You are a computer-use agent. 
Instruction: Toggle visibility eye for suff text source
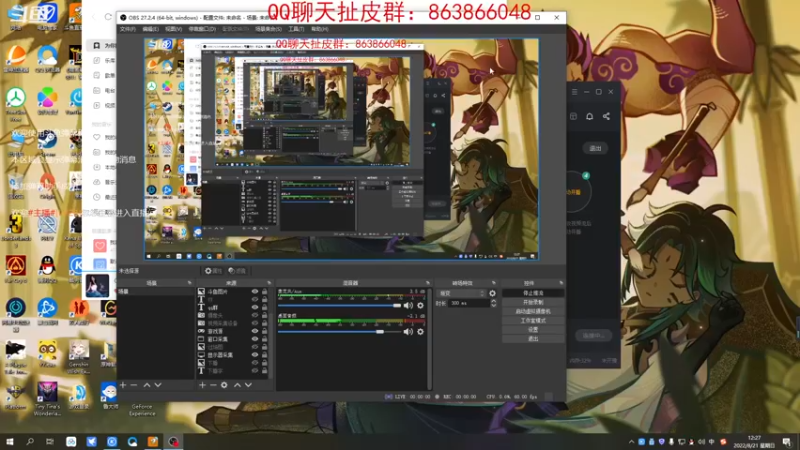255,308
